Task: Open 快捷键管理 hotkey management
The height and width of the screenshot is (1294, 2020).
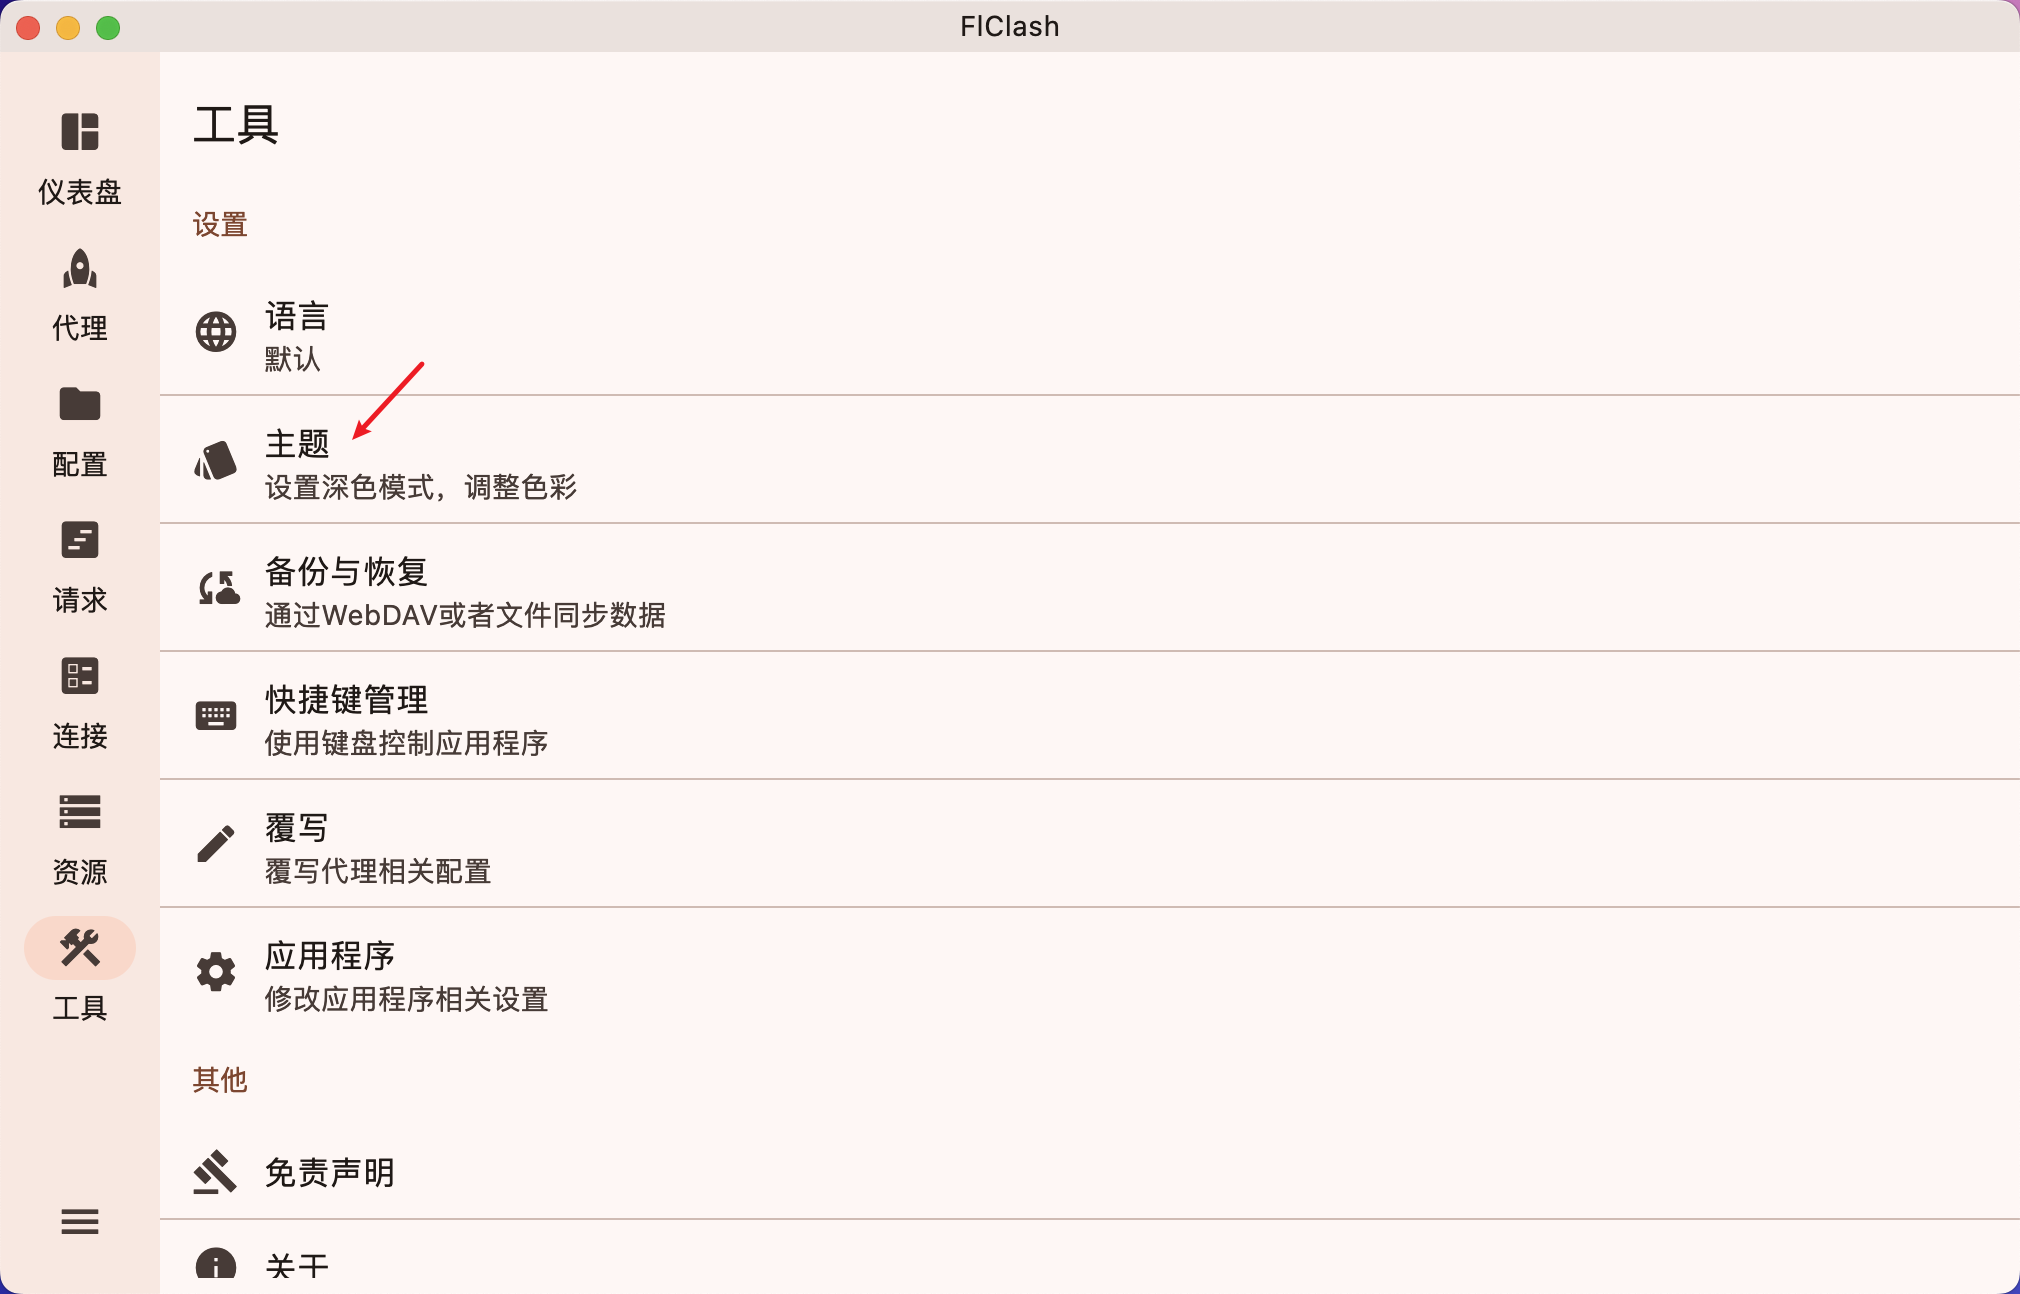Action: tap(1090, 716)
